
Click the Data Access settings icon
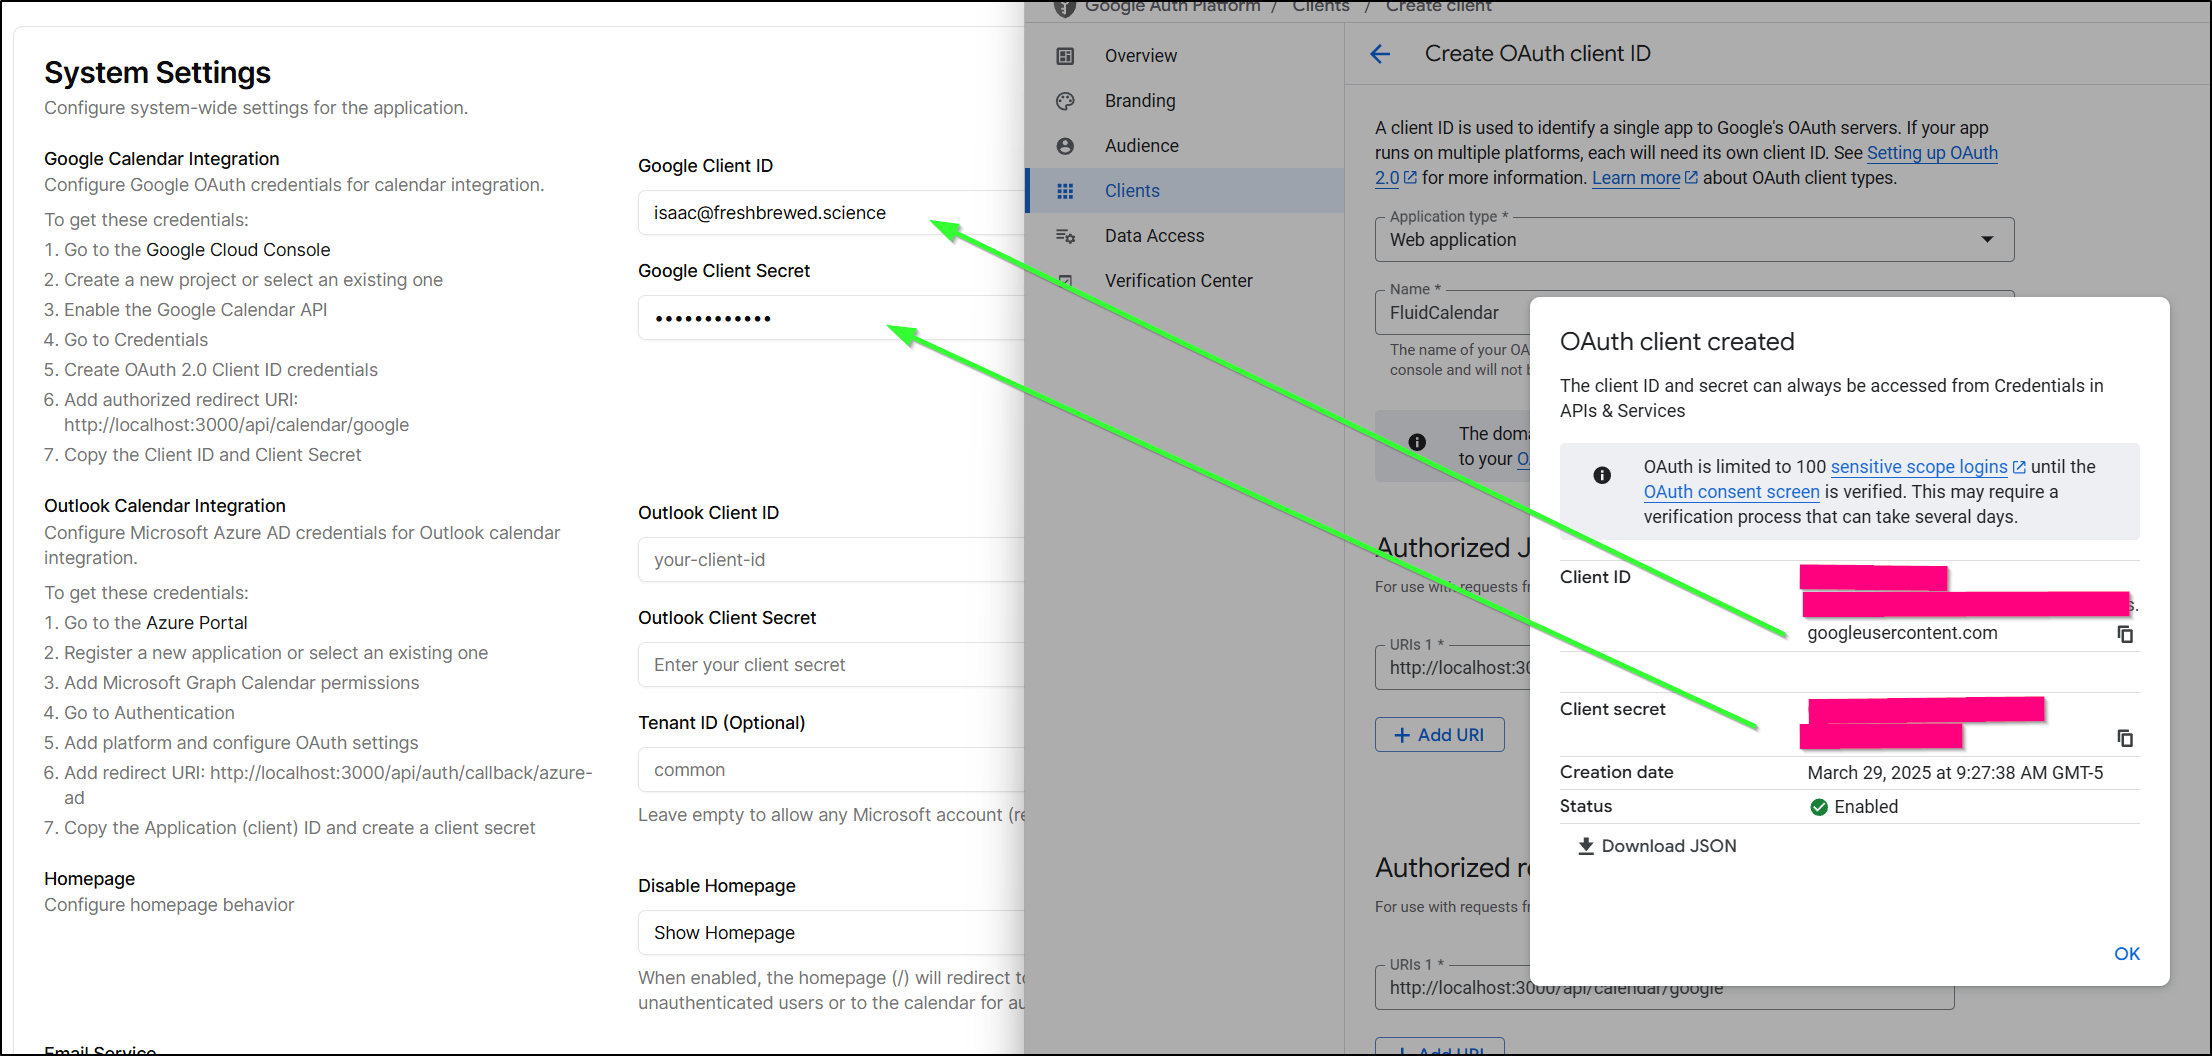pyautogui.click(x=1065, y=236)
